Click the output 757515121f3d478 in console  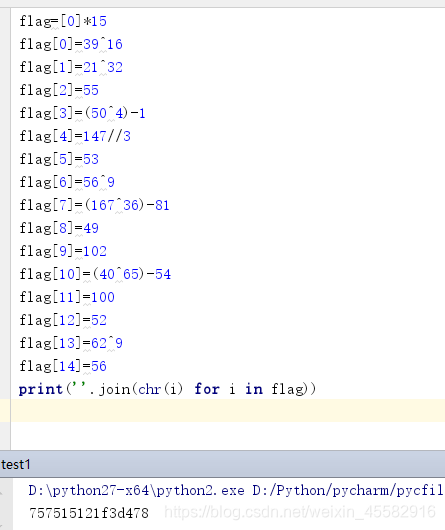(89, 513)
